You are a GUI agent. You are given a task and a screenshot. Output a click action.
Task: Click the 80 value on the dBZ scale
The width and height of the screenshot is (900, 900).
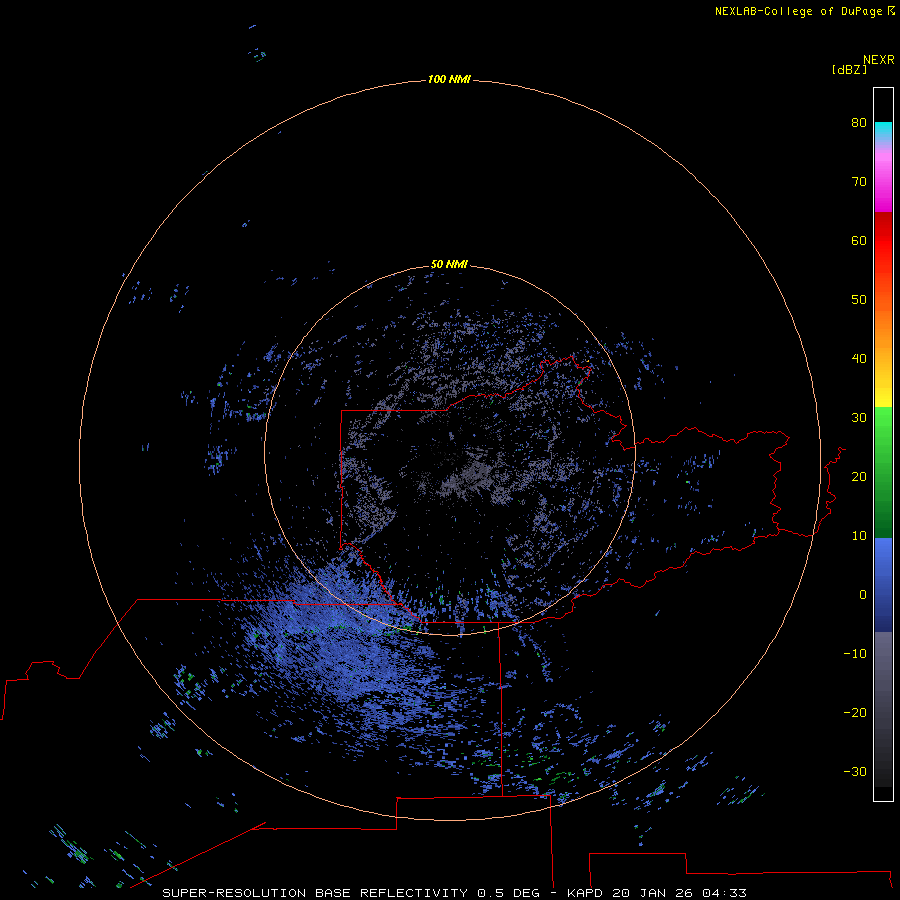tap(859, 122)
